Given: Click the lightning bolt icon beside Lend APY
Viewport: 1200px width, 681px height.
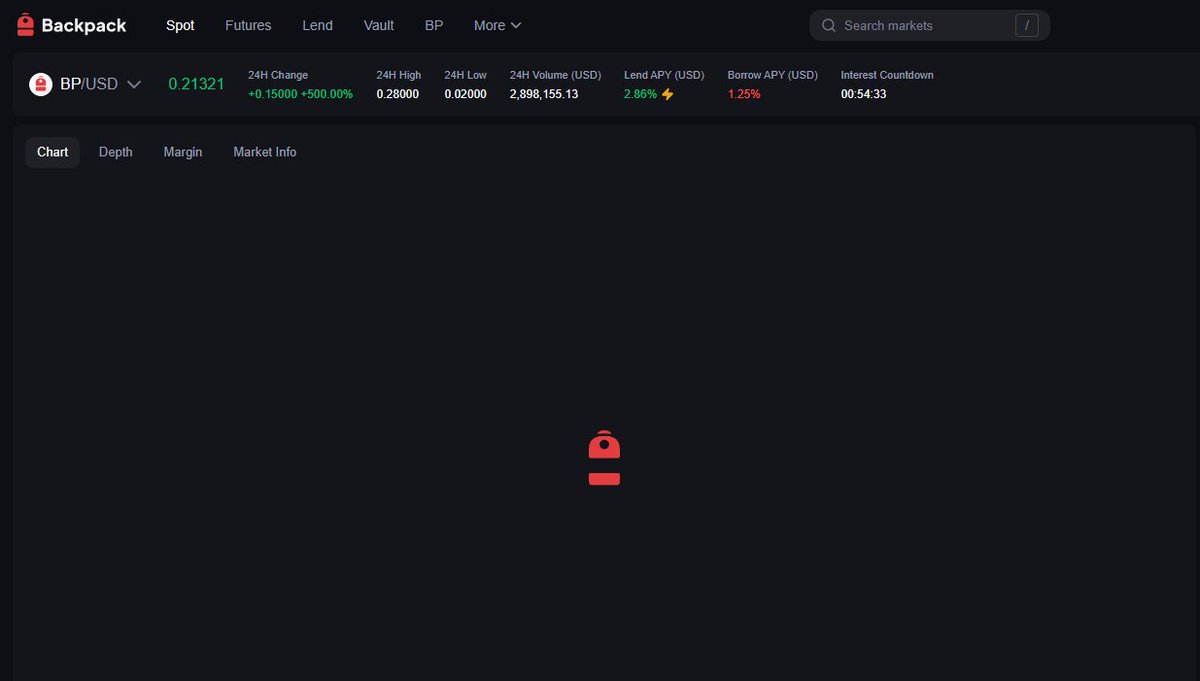Looking at the screenshot, I should coord(667,94).
